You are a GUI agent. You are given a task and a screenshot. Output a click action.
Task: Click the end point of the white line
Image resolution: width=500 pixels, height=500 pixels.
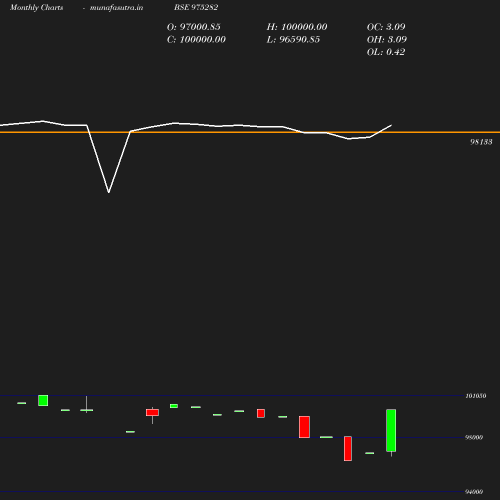click(x=391, y=125)
